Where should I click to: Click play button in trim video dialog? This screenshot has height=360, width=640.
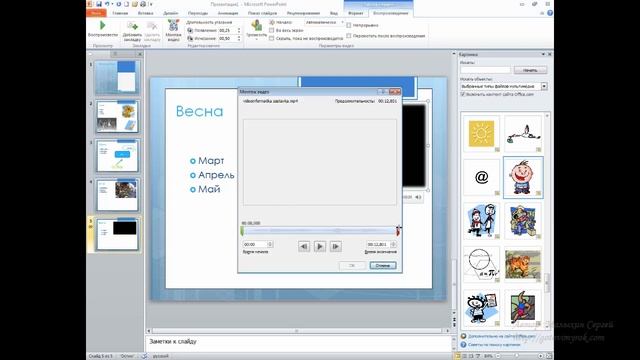[x=320, y=247]
